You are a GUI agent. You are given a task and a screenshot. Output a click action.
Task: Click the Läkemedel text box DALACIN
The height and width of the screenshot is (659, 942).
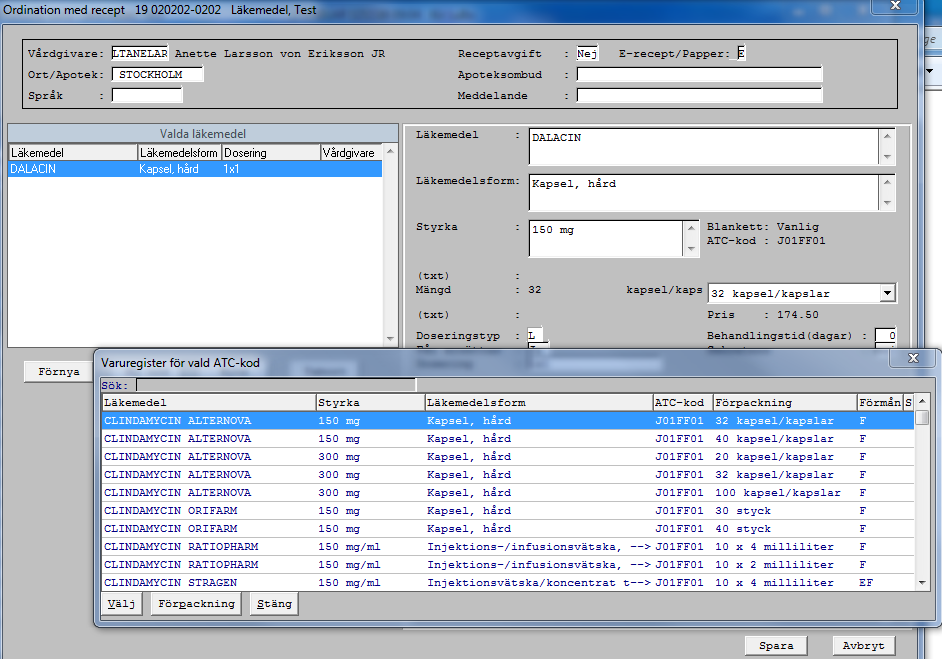(x=703, y=147)
